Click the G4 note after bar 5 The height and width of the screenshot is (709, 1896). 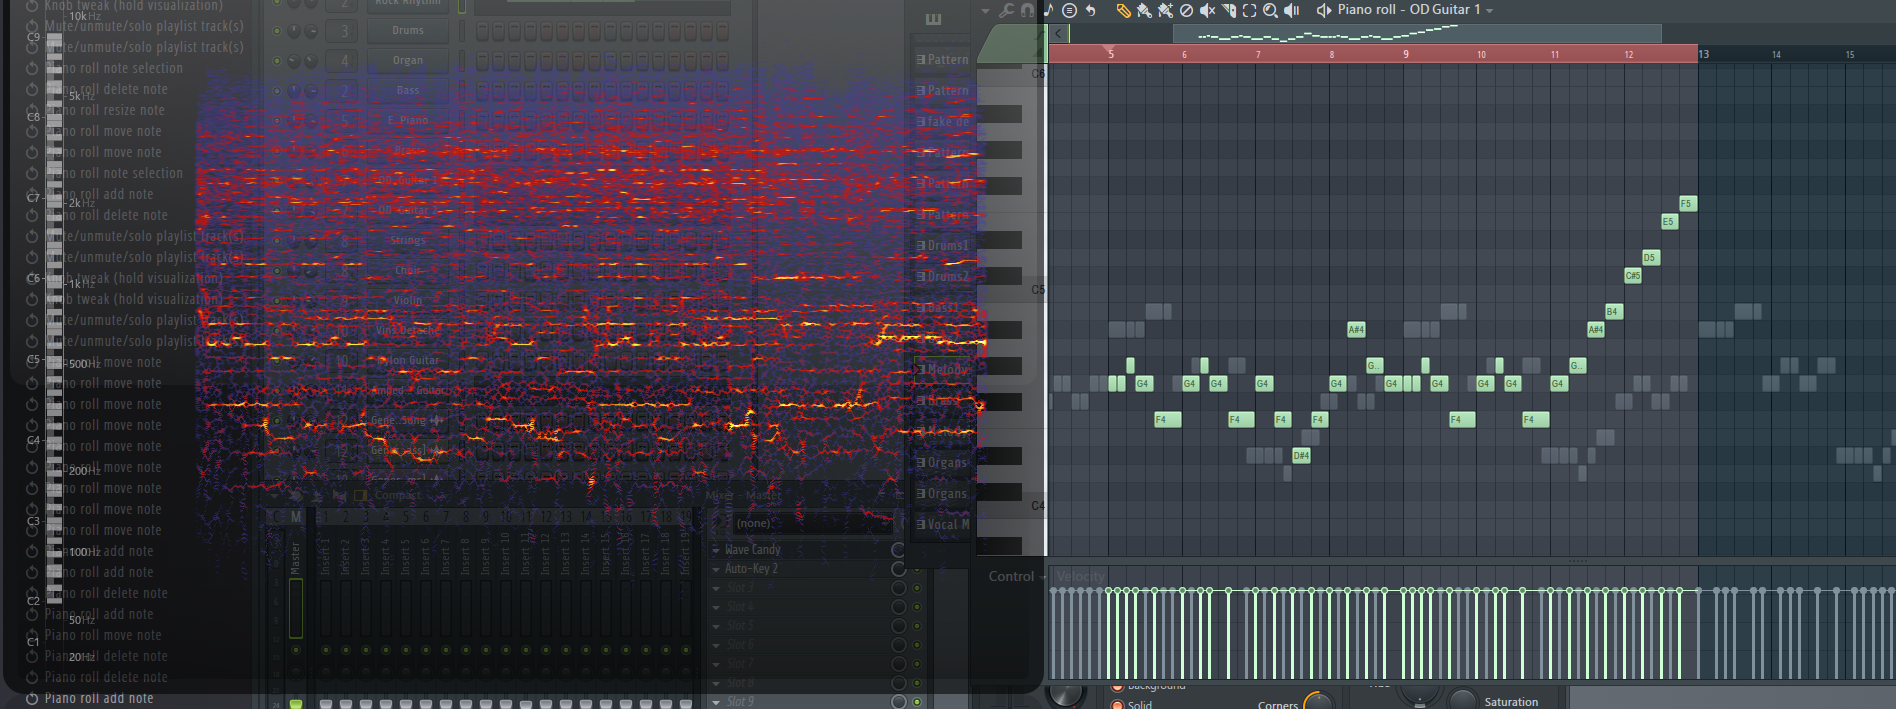point(1143,383)
